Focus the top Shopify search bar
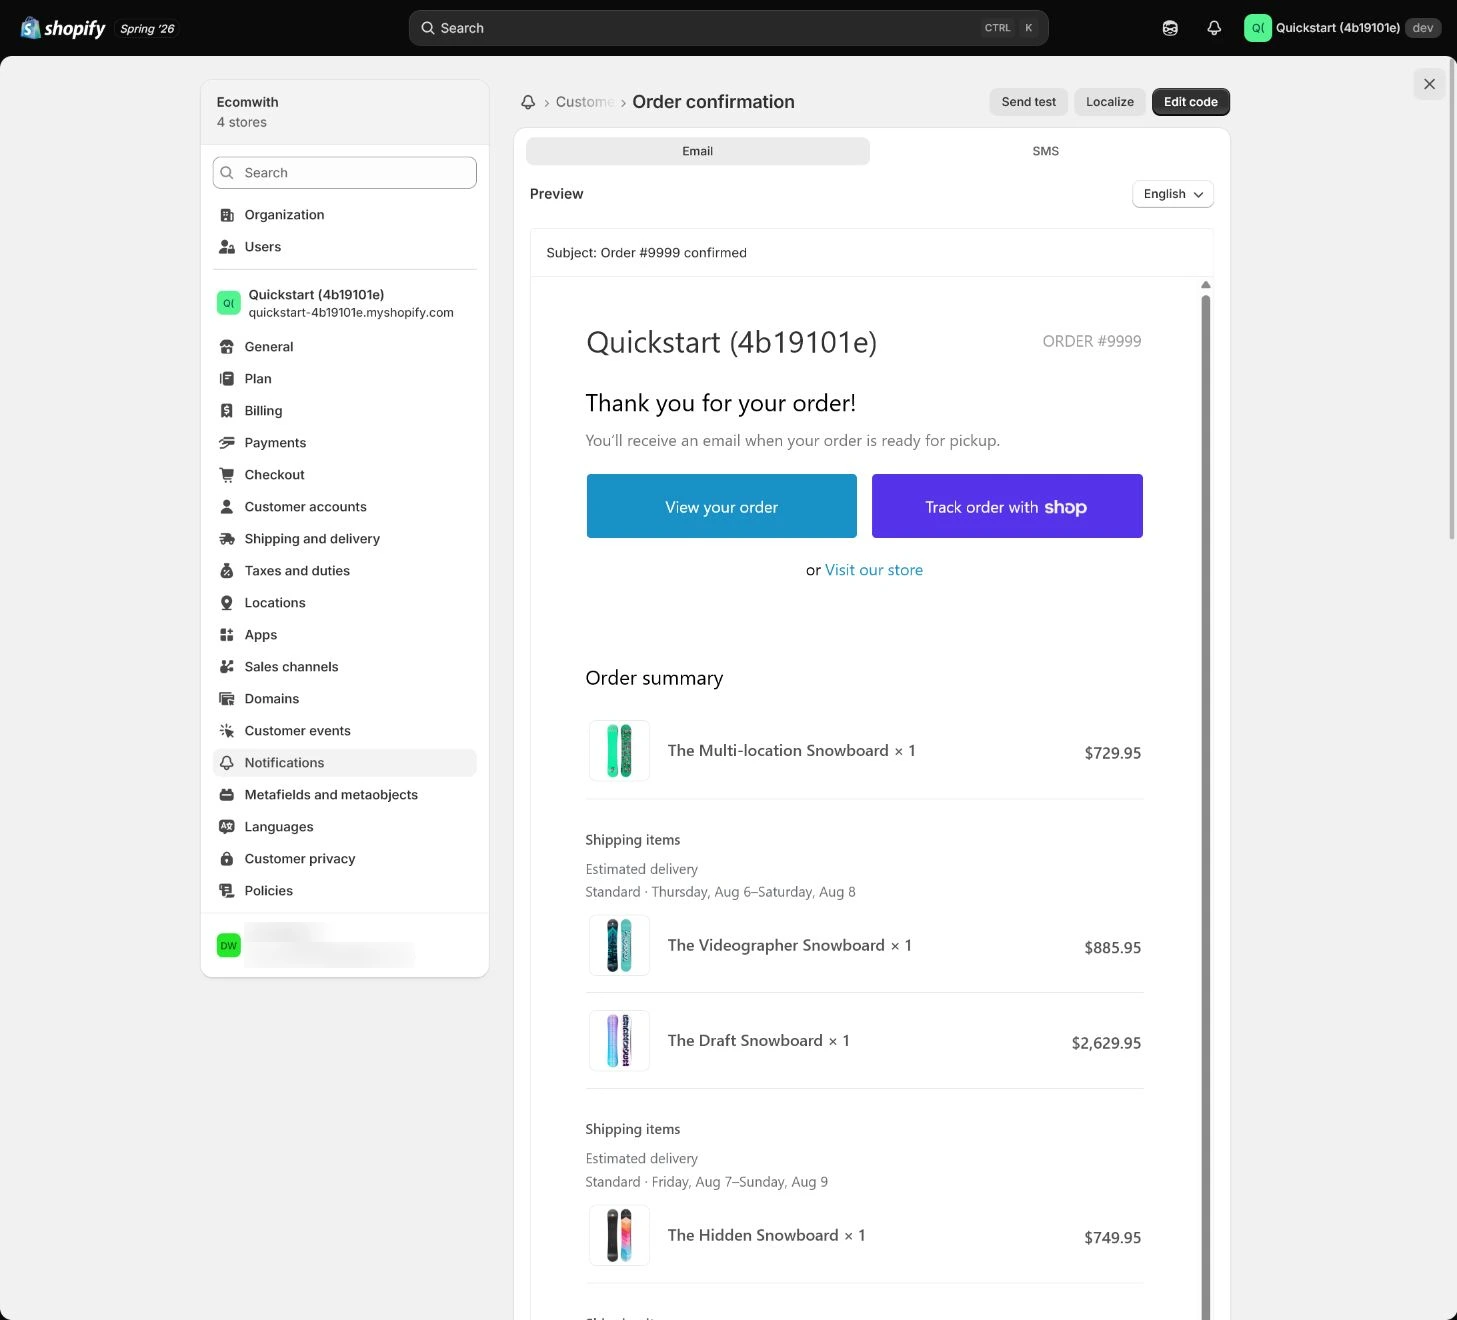 point(728,28)
